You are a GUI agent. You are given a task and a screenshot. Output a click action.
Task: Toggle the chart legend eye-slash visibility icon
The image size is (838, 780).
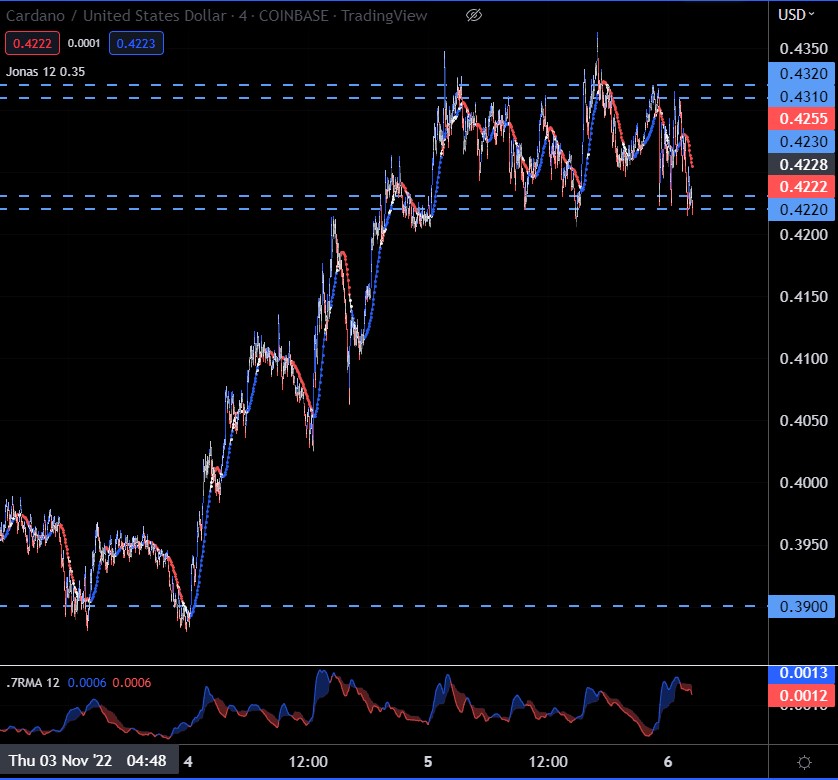point(474,16)
